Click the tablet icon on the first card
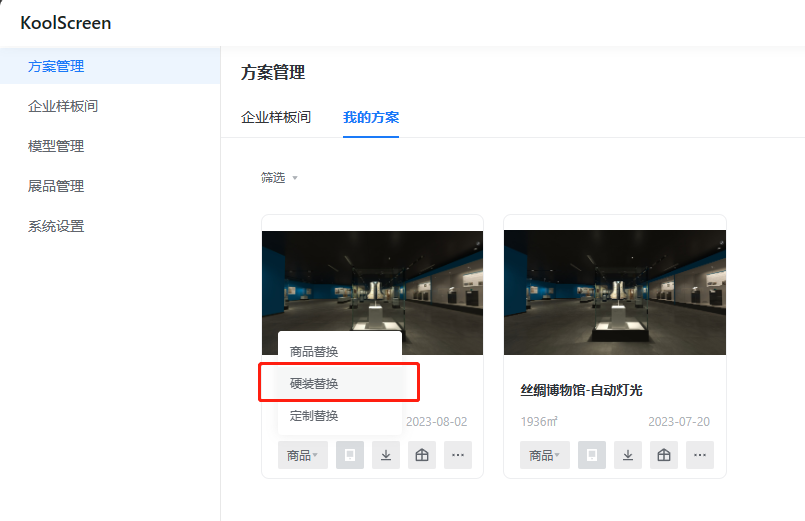Viewport: 805px width, 521px height. [350, 455]
